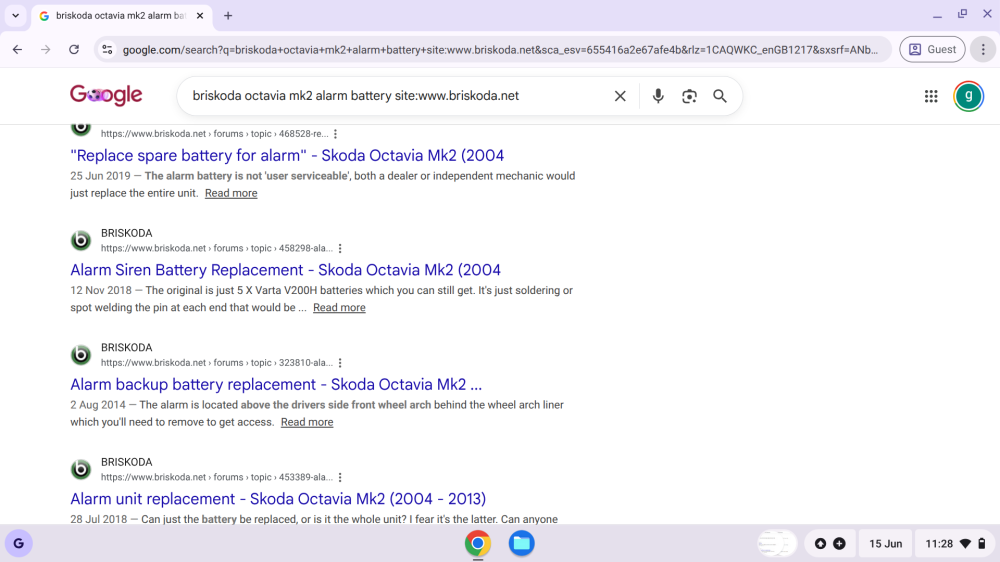Open options for 453389 result
The image size is (1000, 562).
pyautogui.click(x=340, y=477)
